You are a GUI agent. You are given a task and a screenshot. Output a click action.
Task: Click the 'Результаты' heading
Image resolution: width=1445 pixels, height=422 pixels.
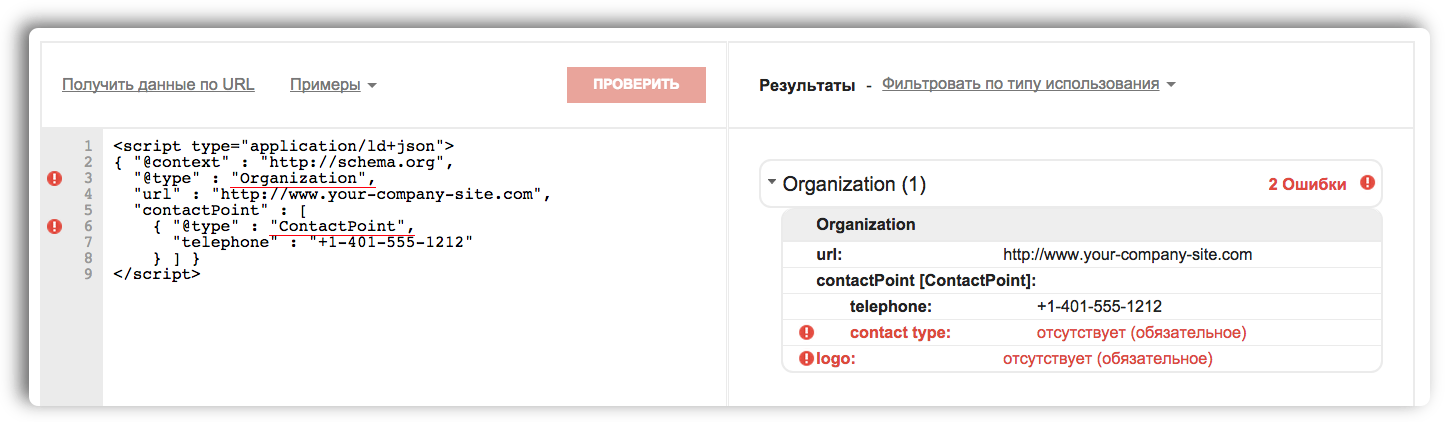tap(807, 85)
